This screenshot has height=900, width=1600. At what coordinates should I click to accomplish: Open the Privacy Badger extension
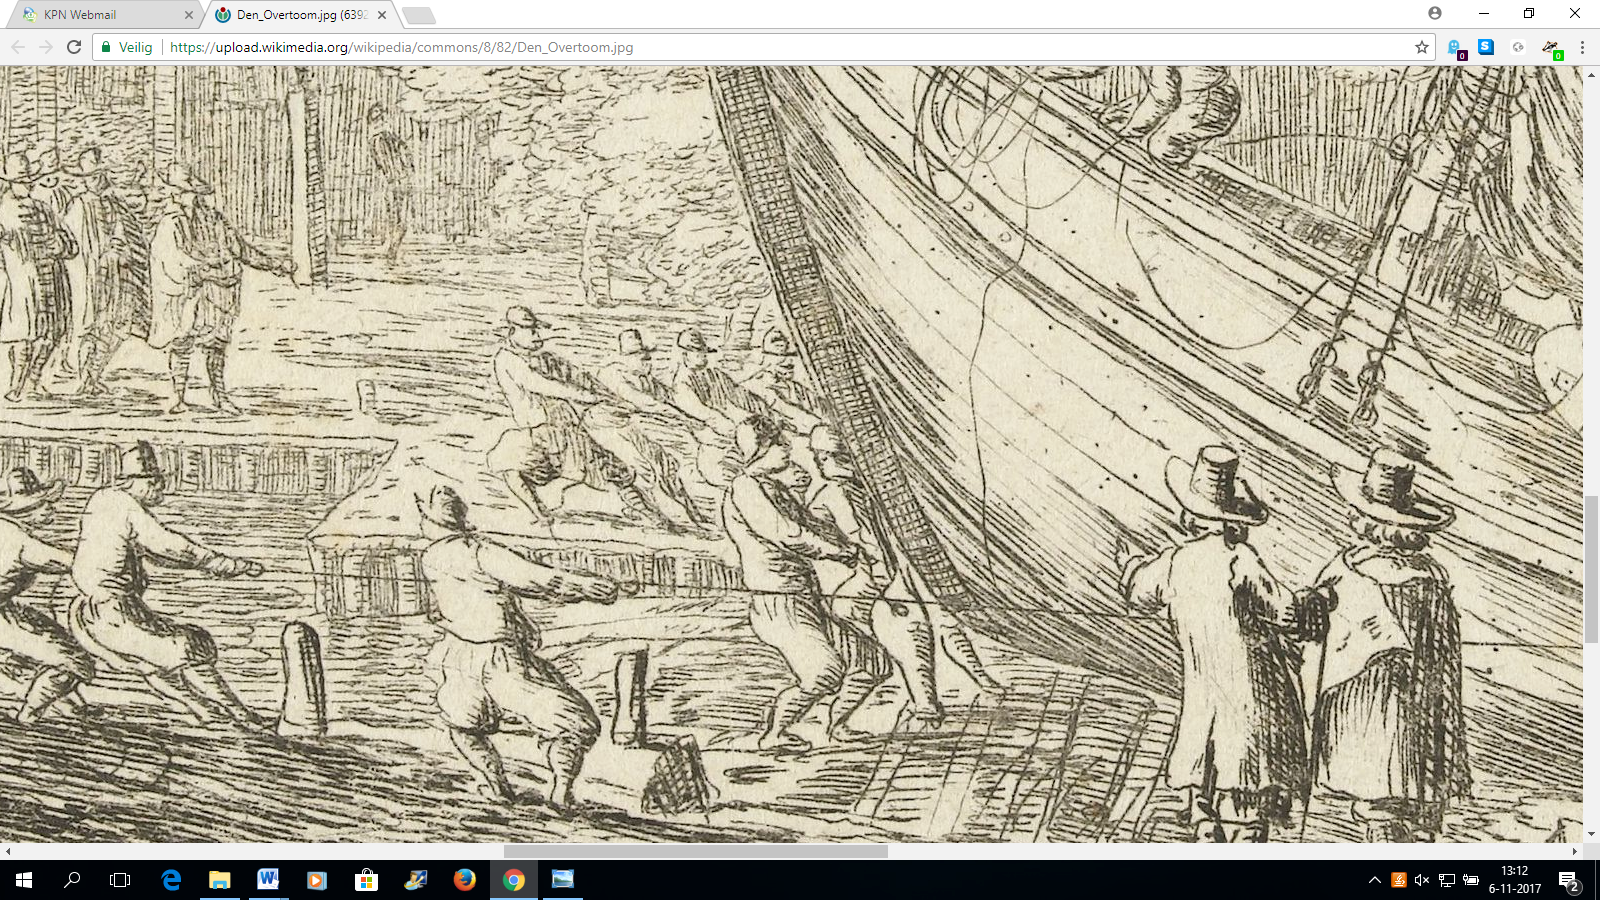point(1551,48)
